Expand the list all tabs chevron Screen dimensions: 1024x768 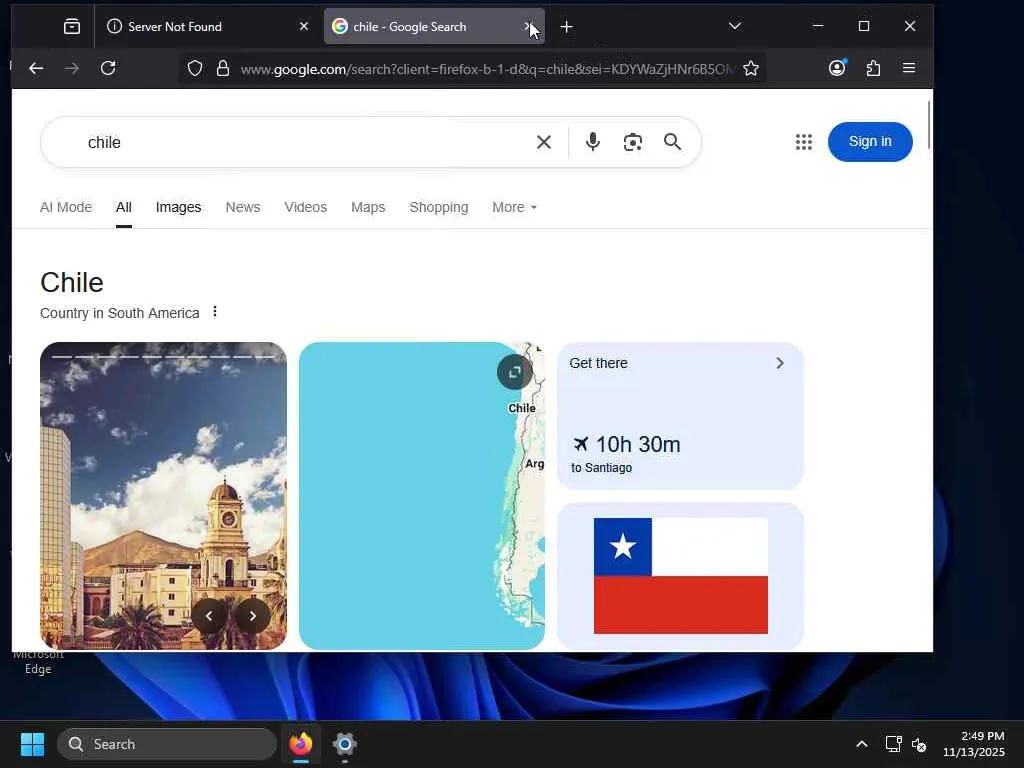coord(735,26)
